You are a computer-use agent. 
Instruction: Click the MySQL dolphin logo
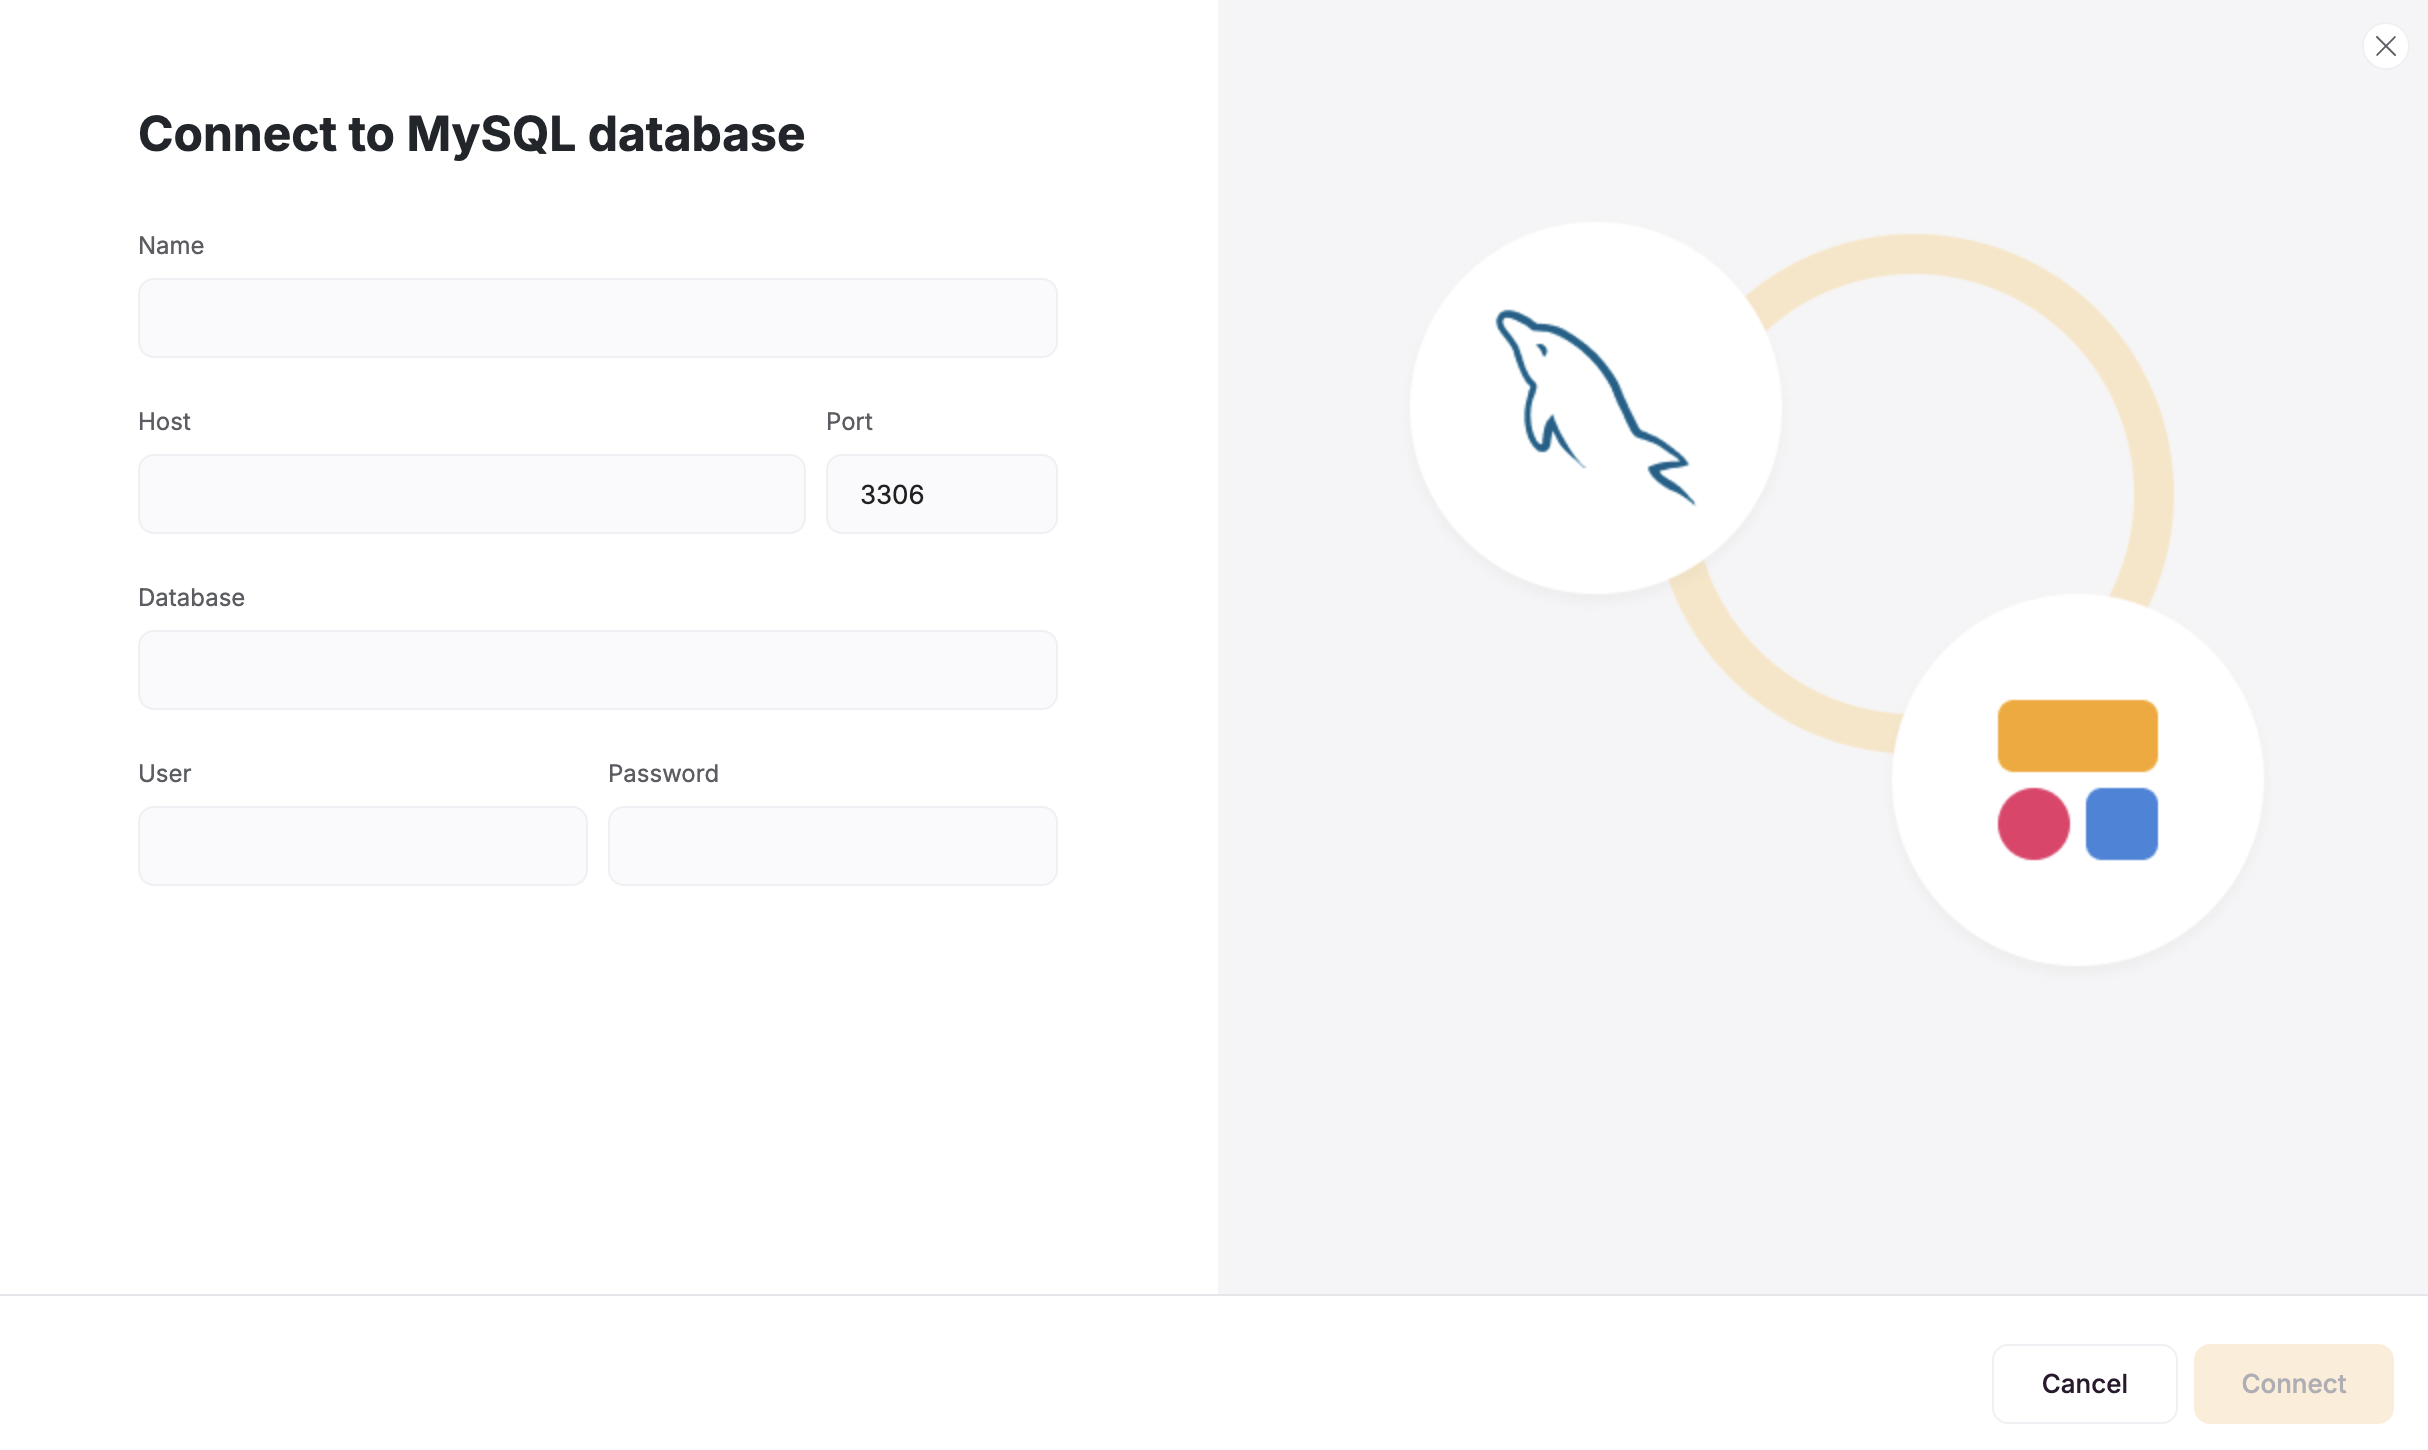click(x=1594, y=407)
